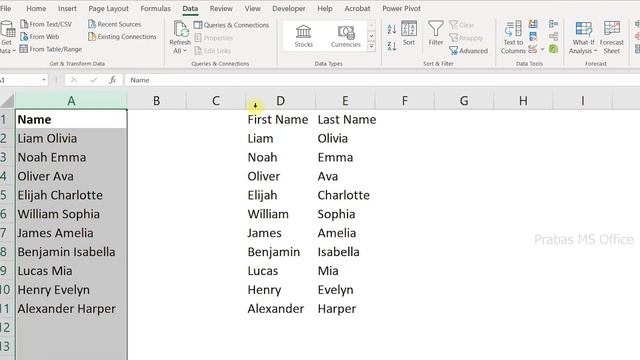This screenshot has width=640, height=360.
Task: Open Advanced filter options
Action: 468,51
